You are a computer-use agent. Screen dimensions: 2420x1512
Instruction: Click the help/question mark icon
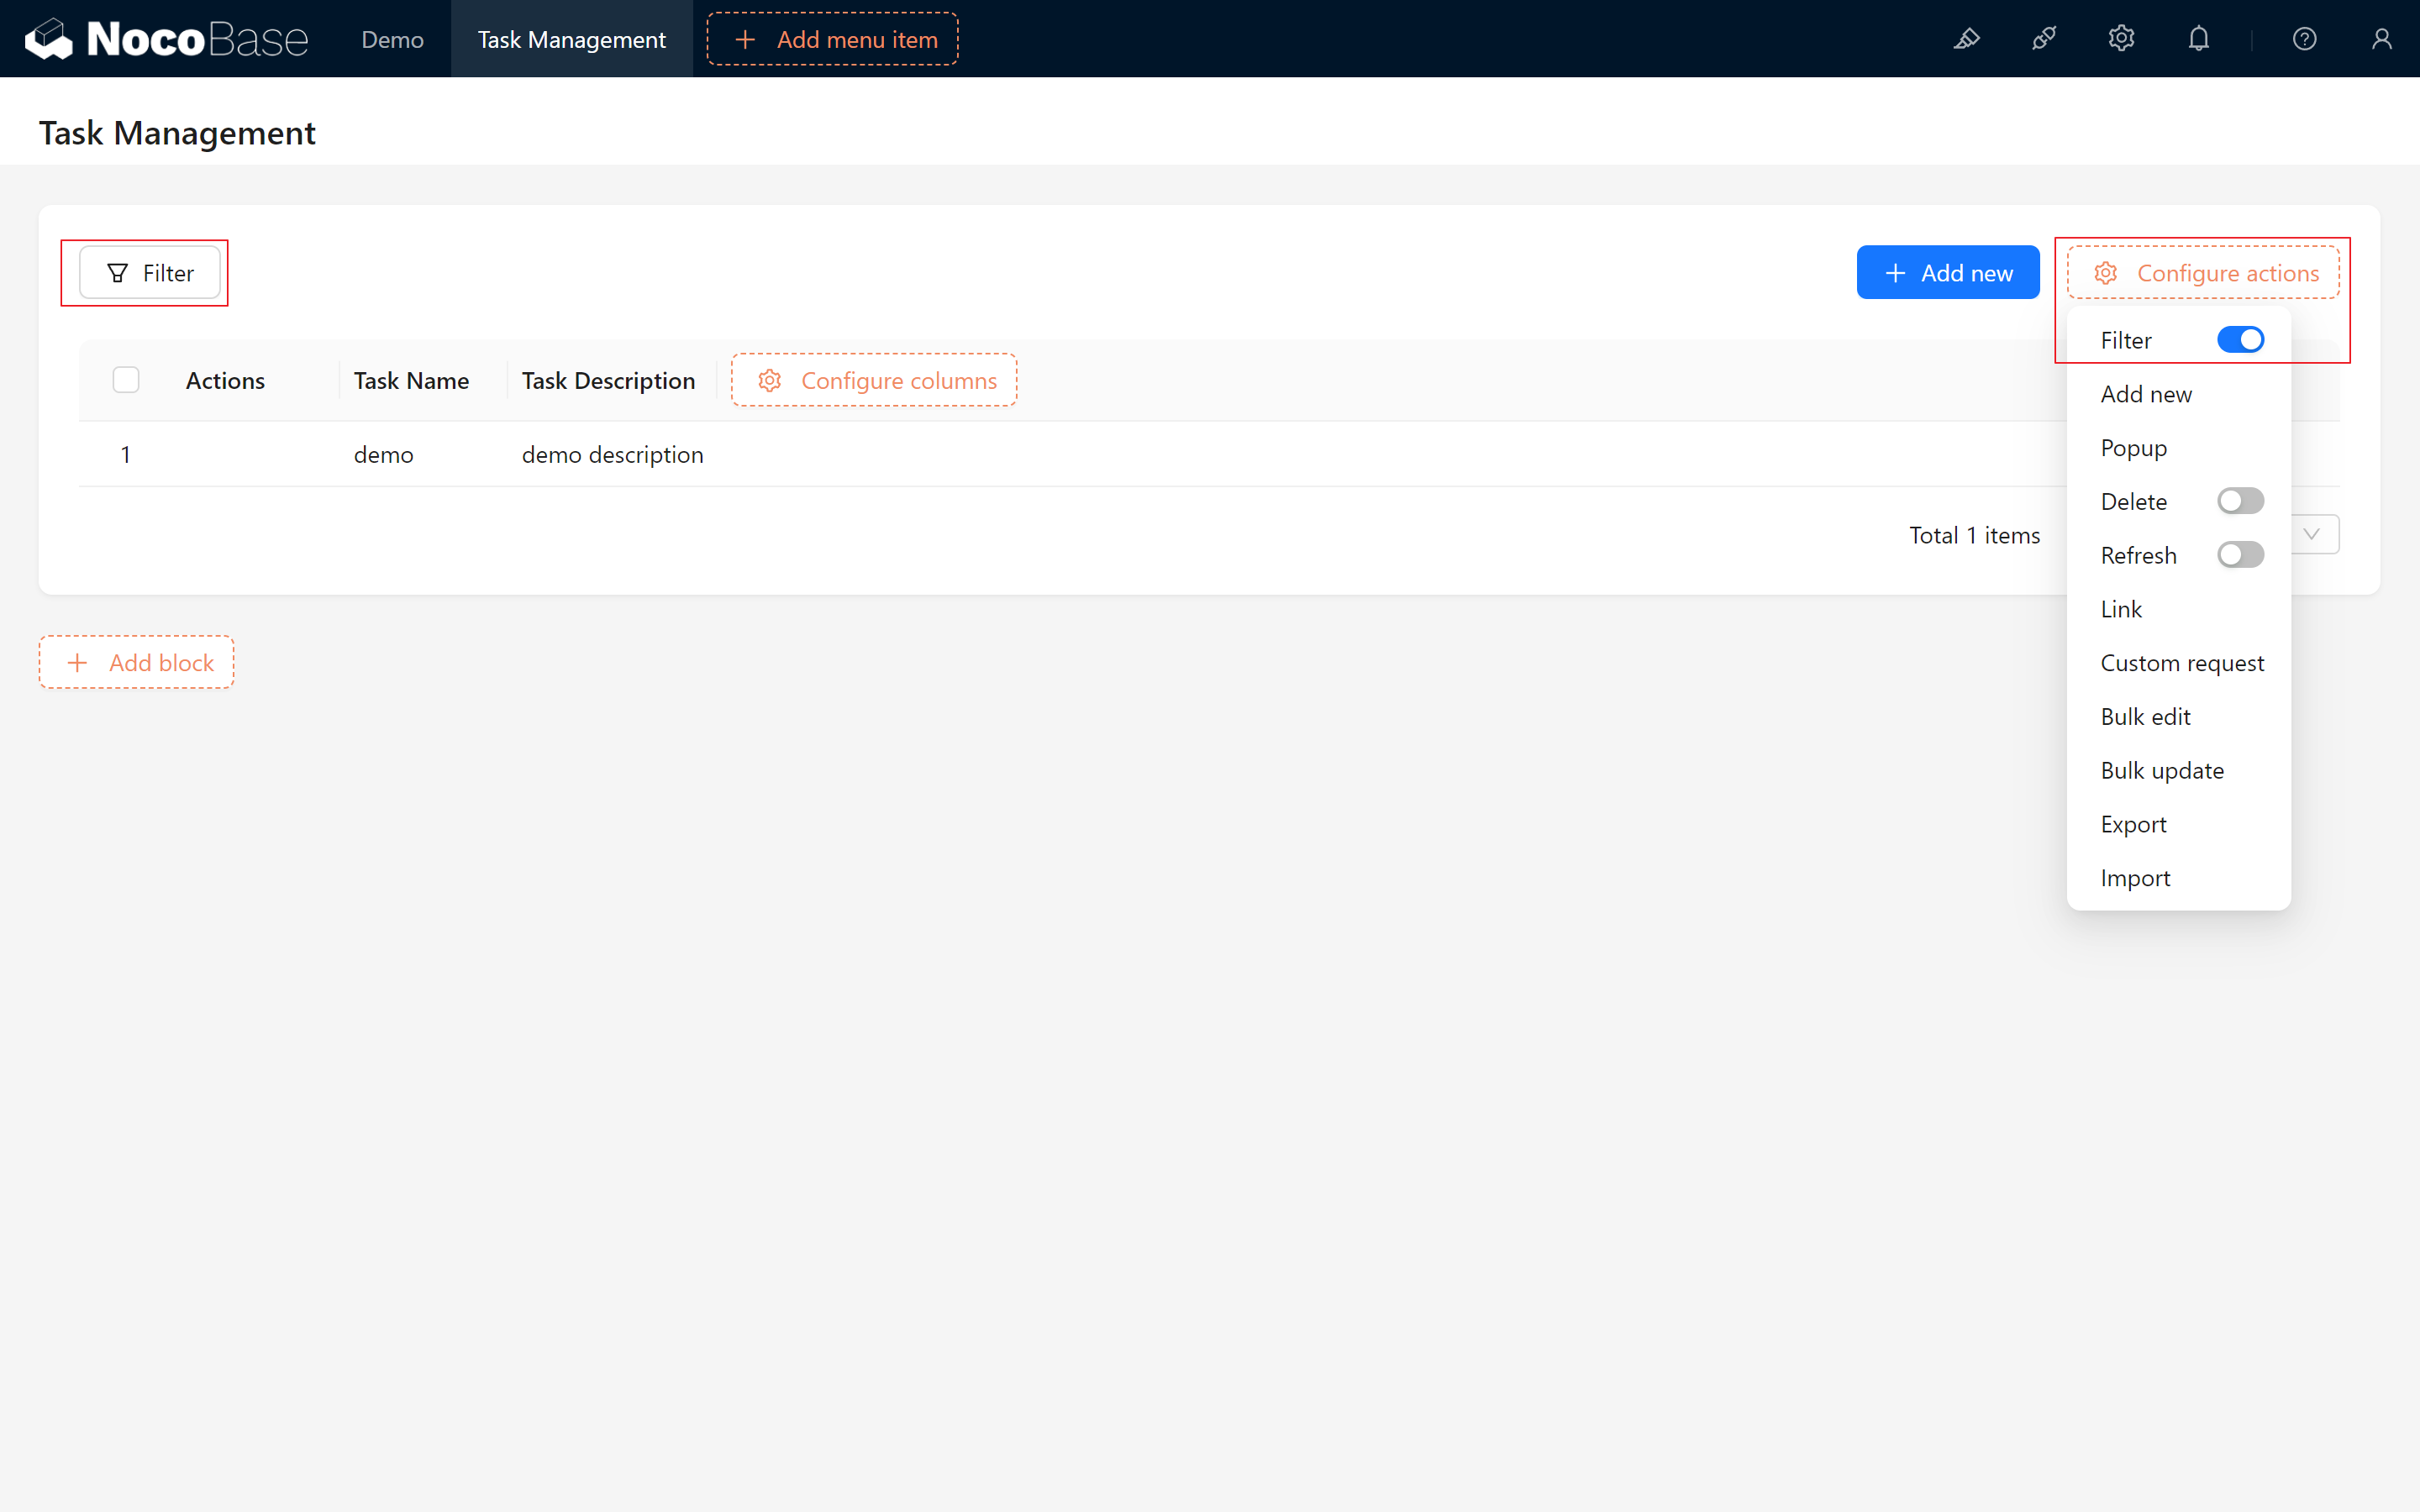(x=2303, y=39)
